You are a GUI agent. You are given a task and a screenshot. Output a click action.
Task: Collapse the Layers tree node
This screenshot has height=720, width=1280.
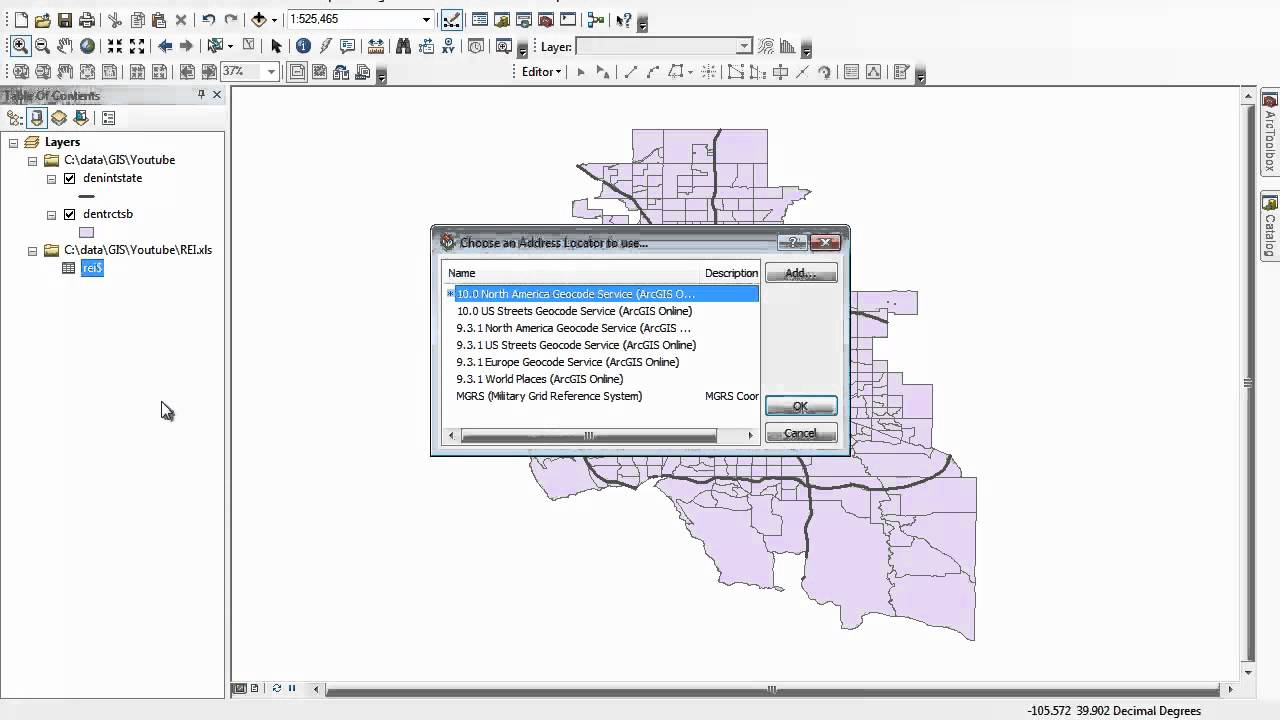pos(14,142)
